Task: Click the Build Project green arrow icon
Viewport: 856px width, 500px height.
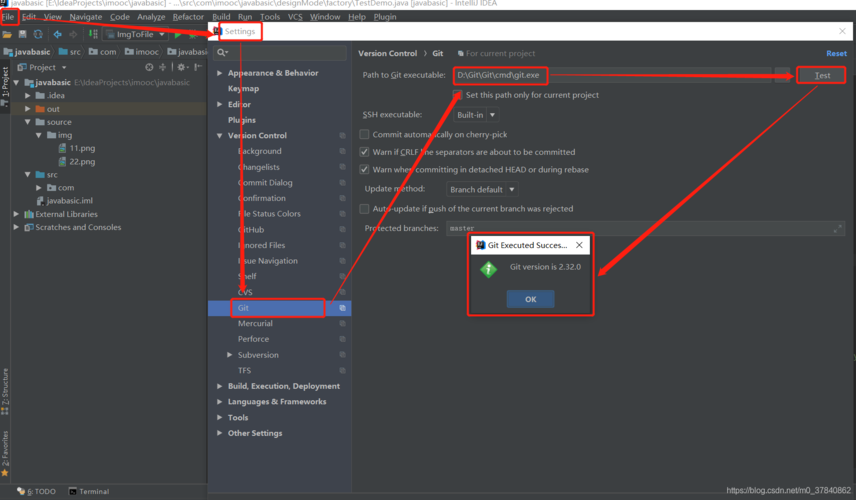Action: [93, 34]
